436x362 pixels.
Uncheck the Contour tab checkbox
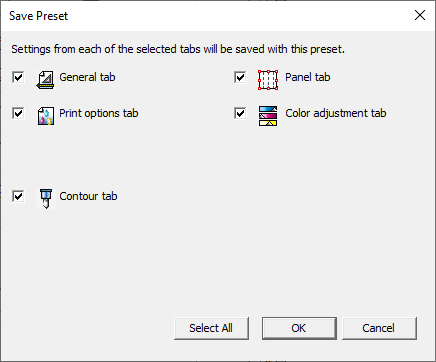click(x=18, y=196)
